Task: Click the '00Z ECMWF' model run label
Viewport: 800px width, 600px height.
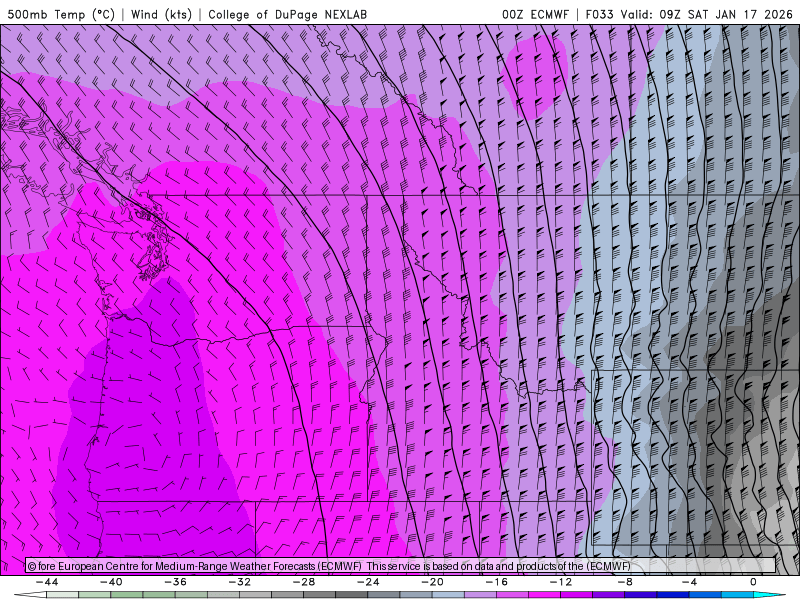Action: (x=535, y=14)
